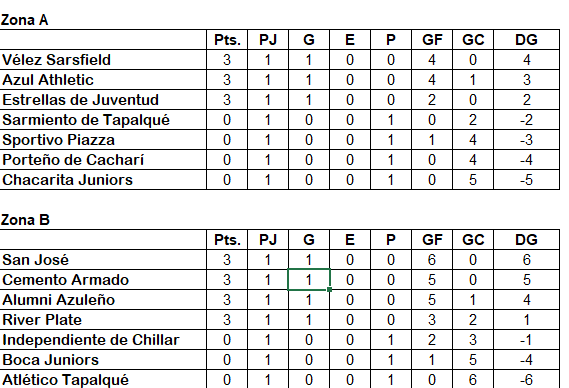Click the Zona B heading cell
This screenshot has height=388, width=569.
(x=103, y=220)
